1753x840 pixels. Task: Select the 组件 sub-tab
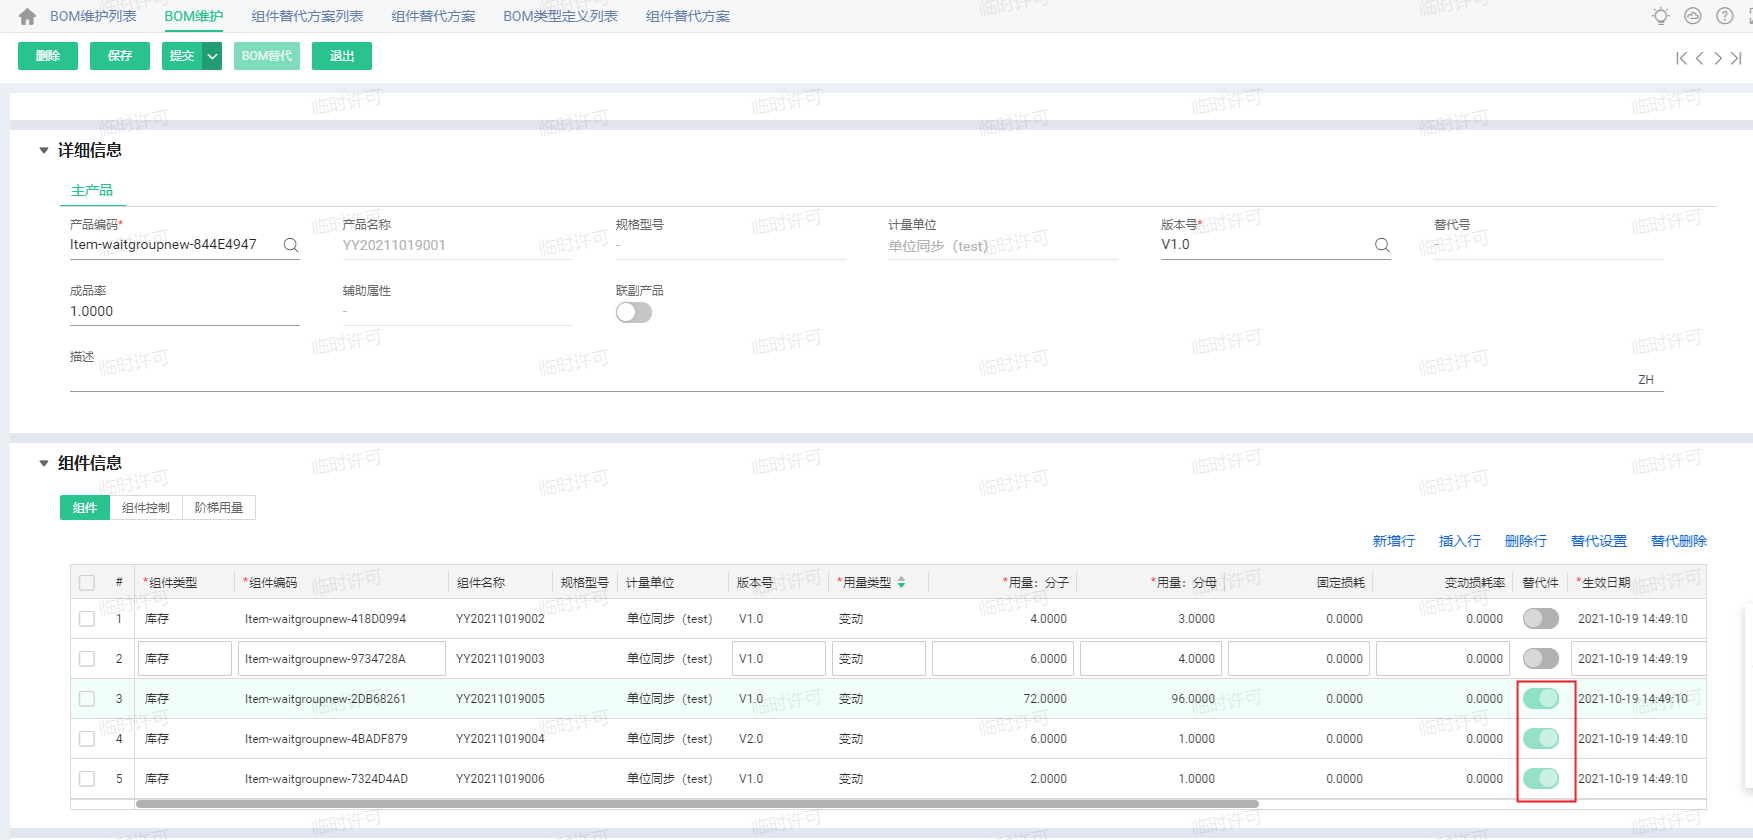click(x=85, y=508)
